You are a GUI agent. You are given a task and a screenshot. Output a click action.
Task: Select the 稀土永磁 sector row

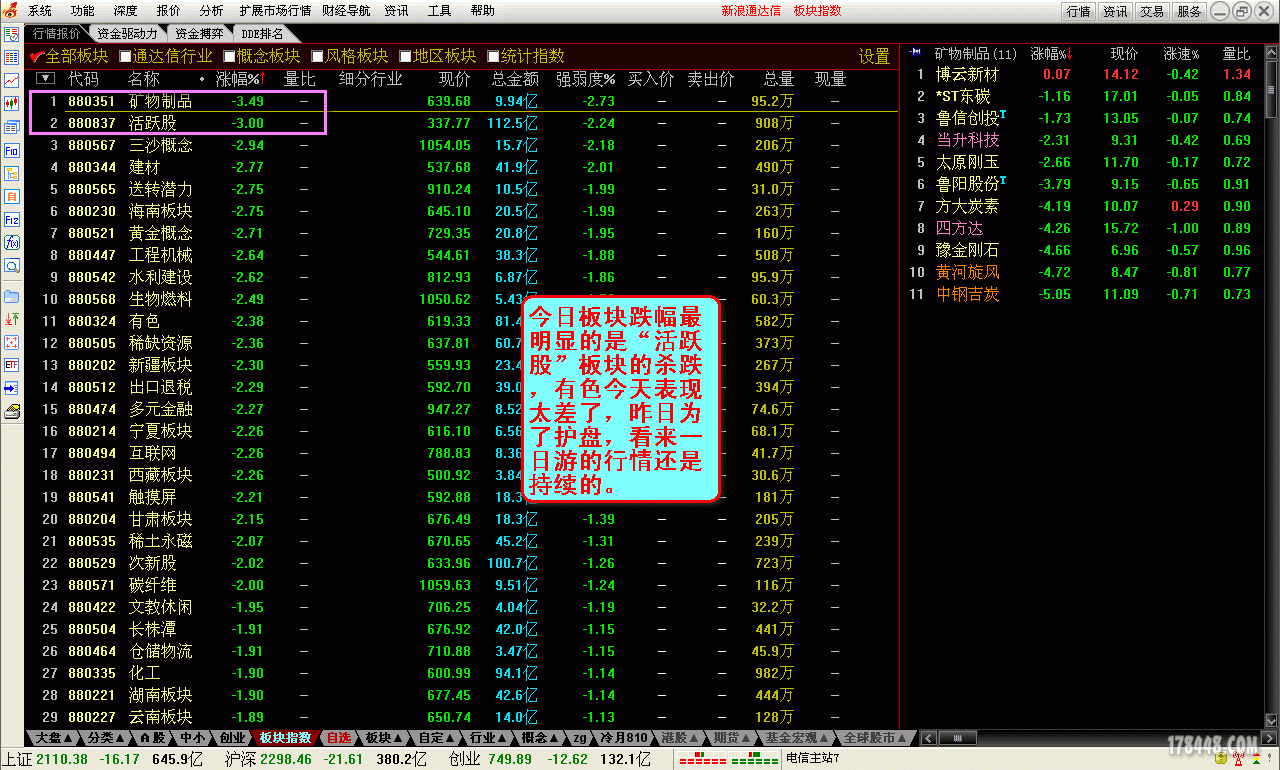pos(462,541)
